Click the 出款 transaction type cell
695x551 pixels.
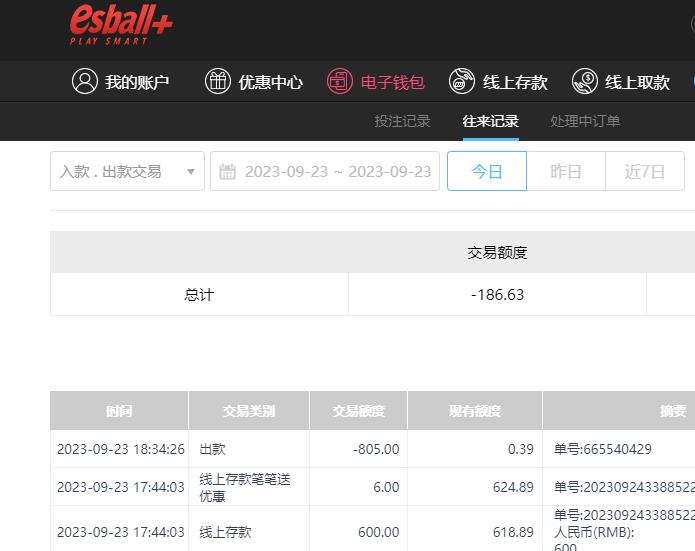(x=249, y=449)
